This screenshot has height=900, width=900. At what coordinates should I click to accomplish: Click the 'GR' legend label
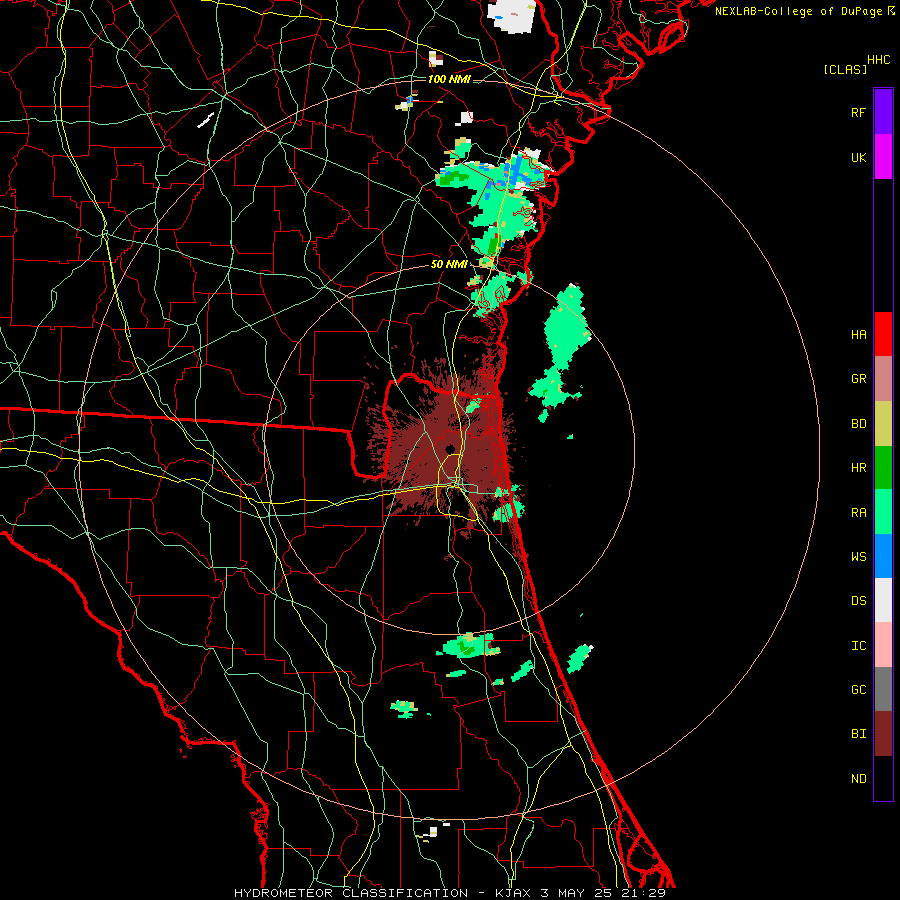pos(858,379)
